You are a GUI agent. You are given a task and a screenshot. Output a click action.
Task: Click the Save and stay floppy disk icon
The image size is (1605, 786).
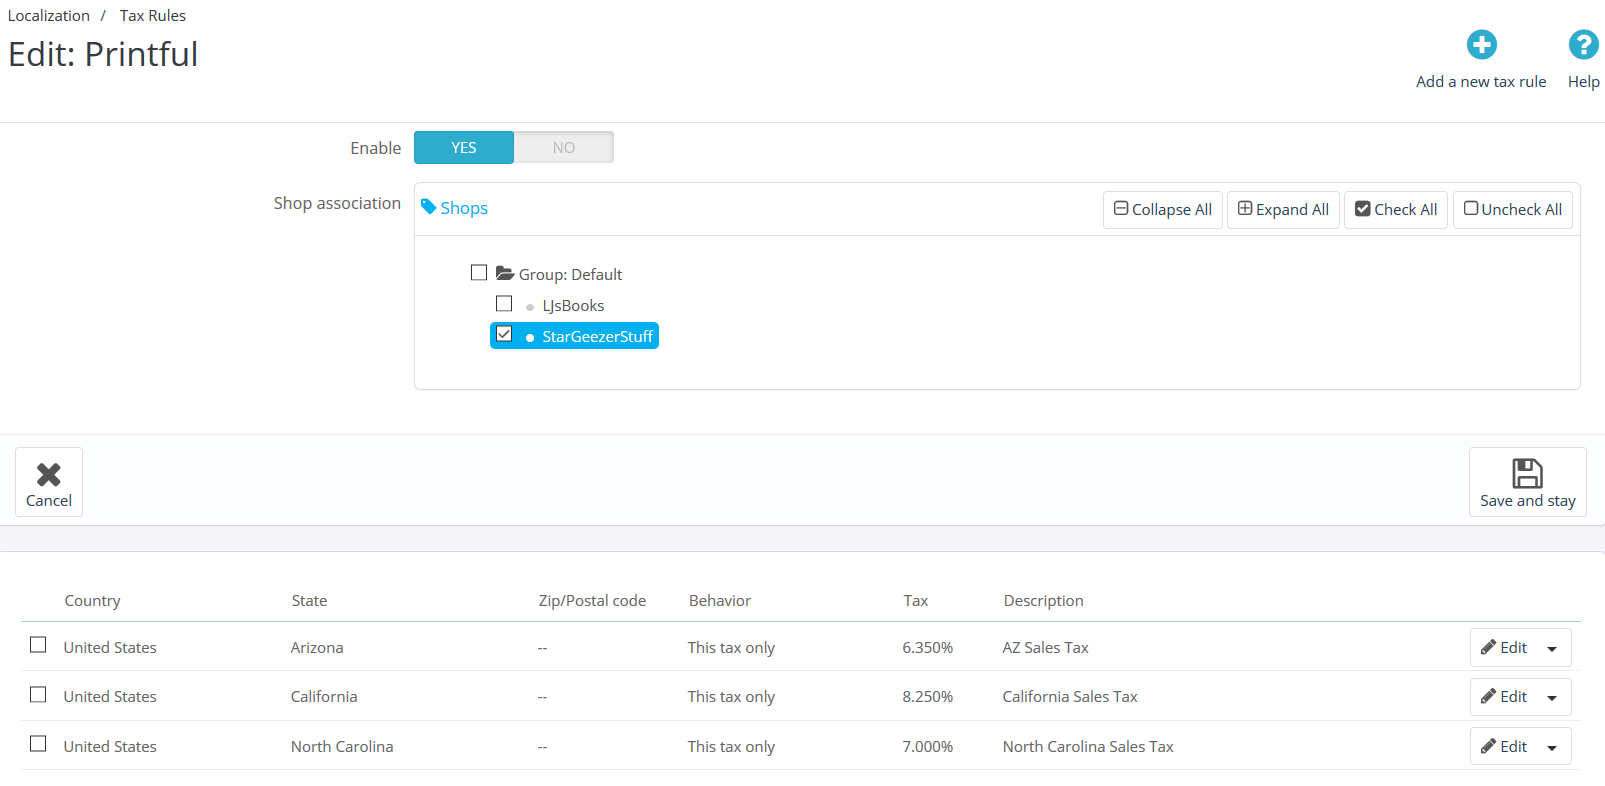(x=1527, y=473)
